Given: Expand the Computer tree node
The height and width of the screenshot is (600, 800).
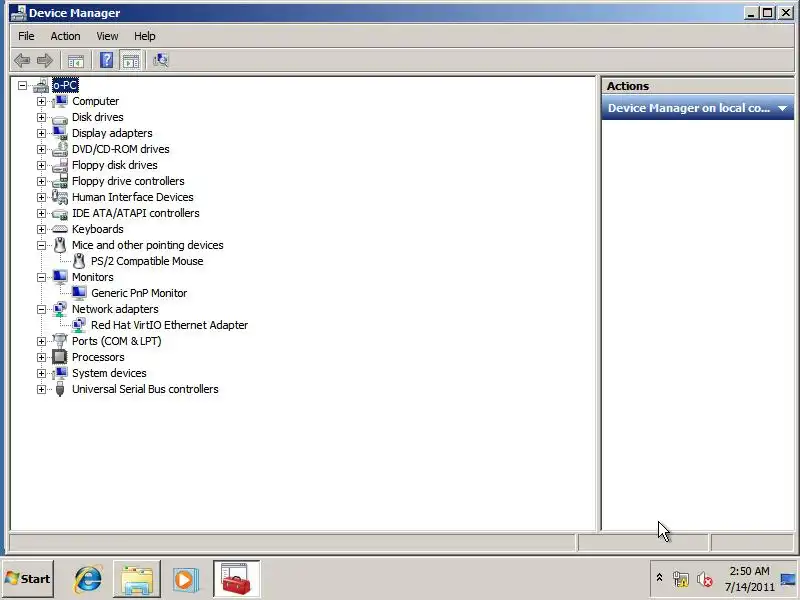Looking at the screenshot, I should (x=41, y=102).
